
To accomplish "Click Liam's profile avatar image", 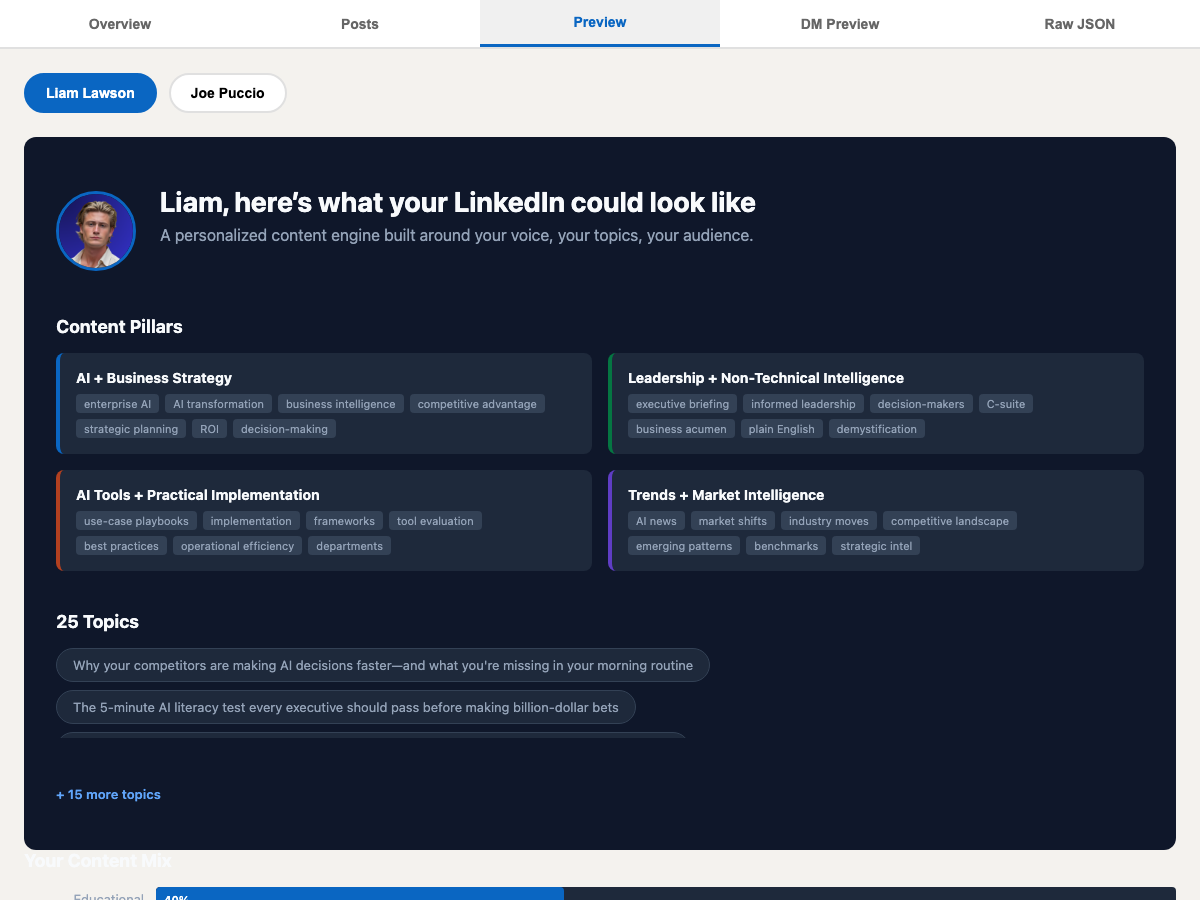I will (x=95, y=230).
